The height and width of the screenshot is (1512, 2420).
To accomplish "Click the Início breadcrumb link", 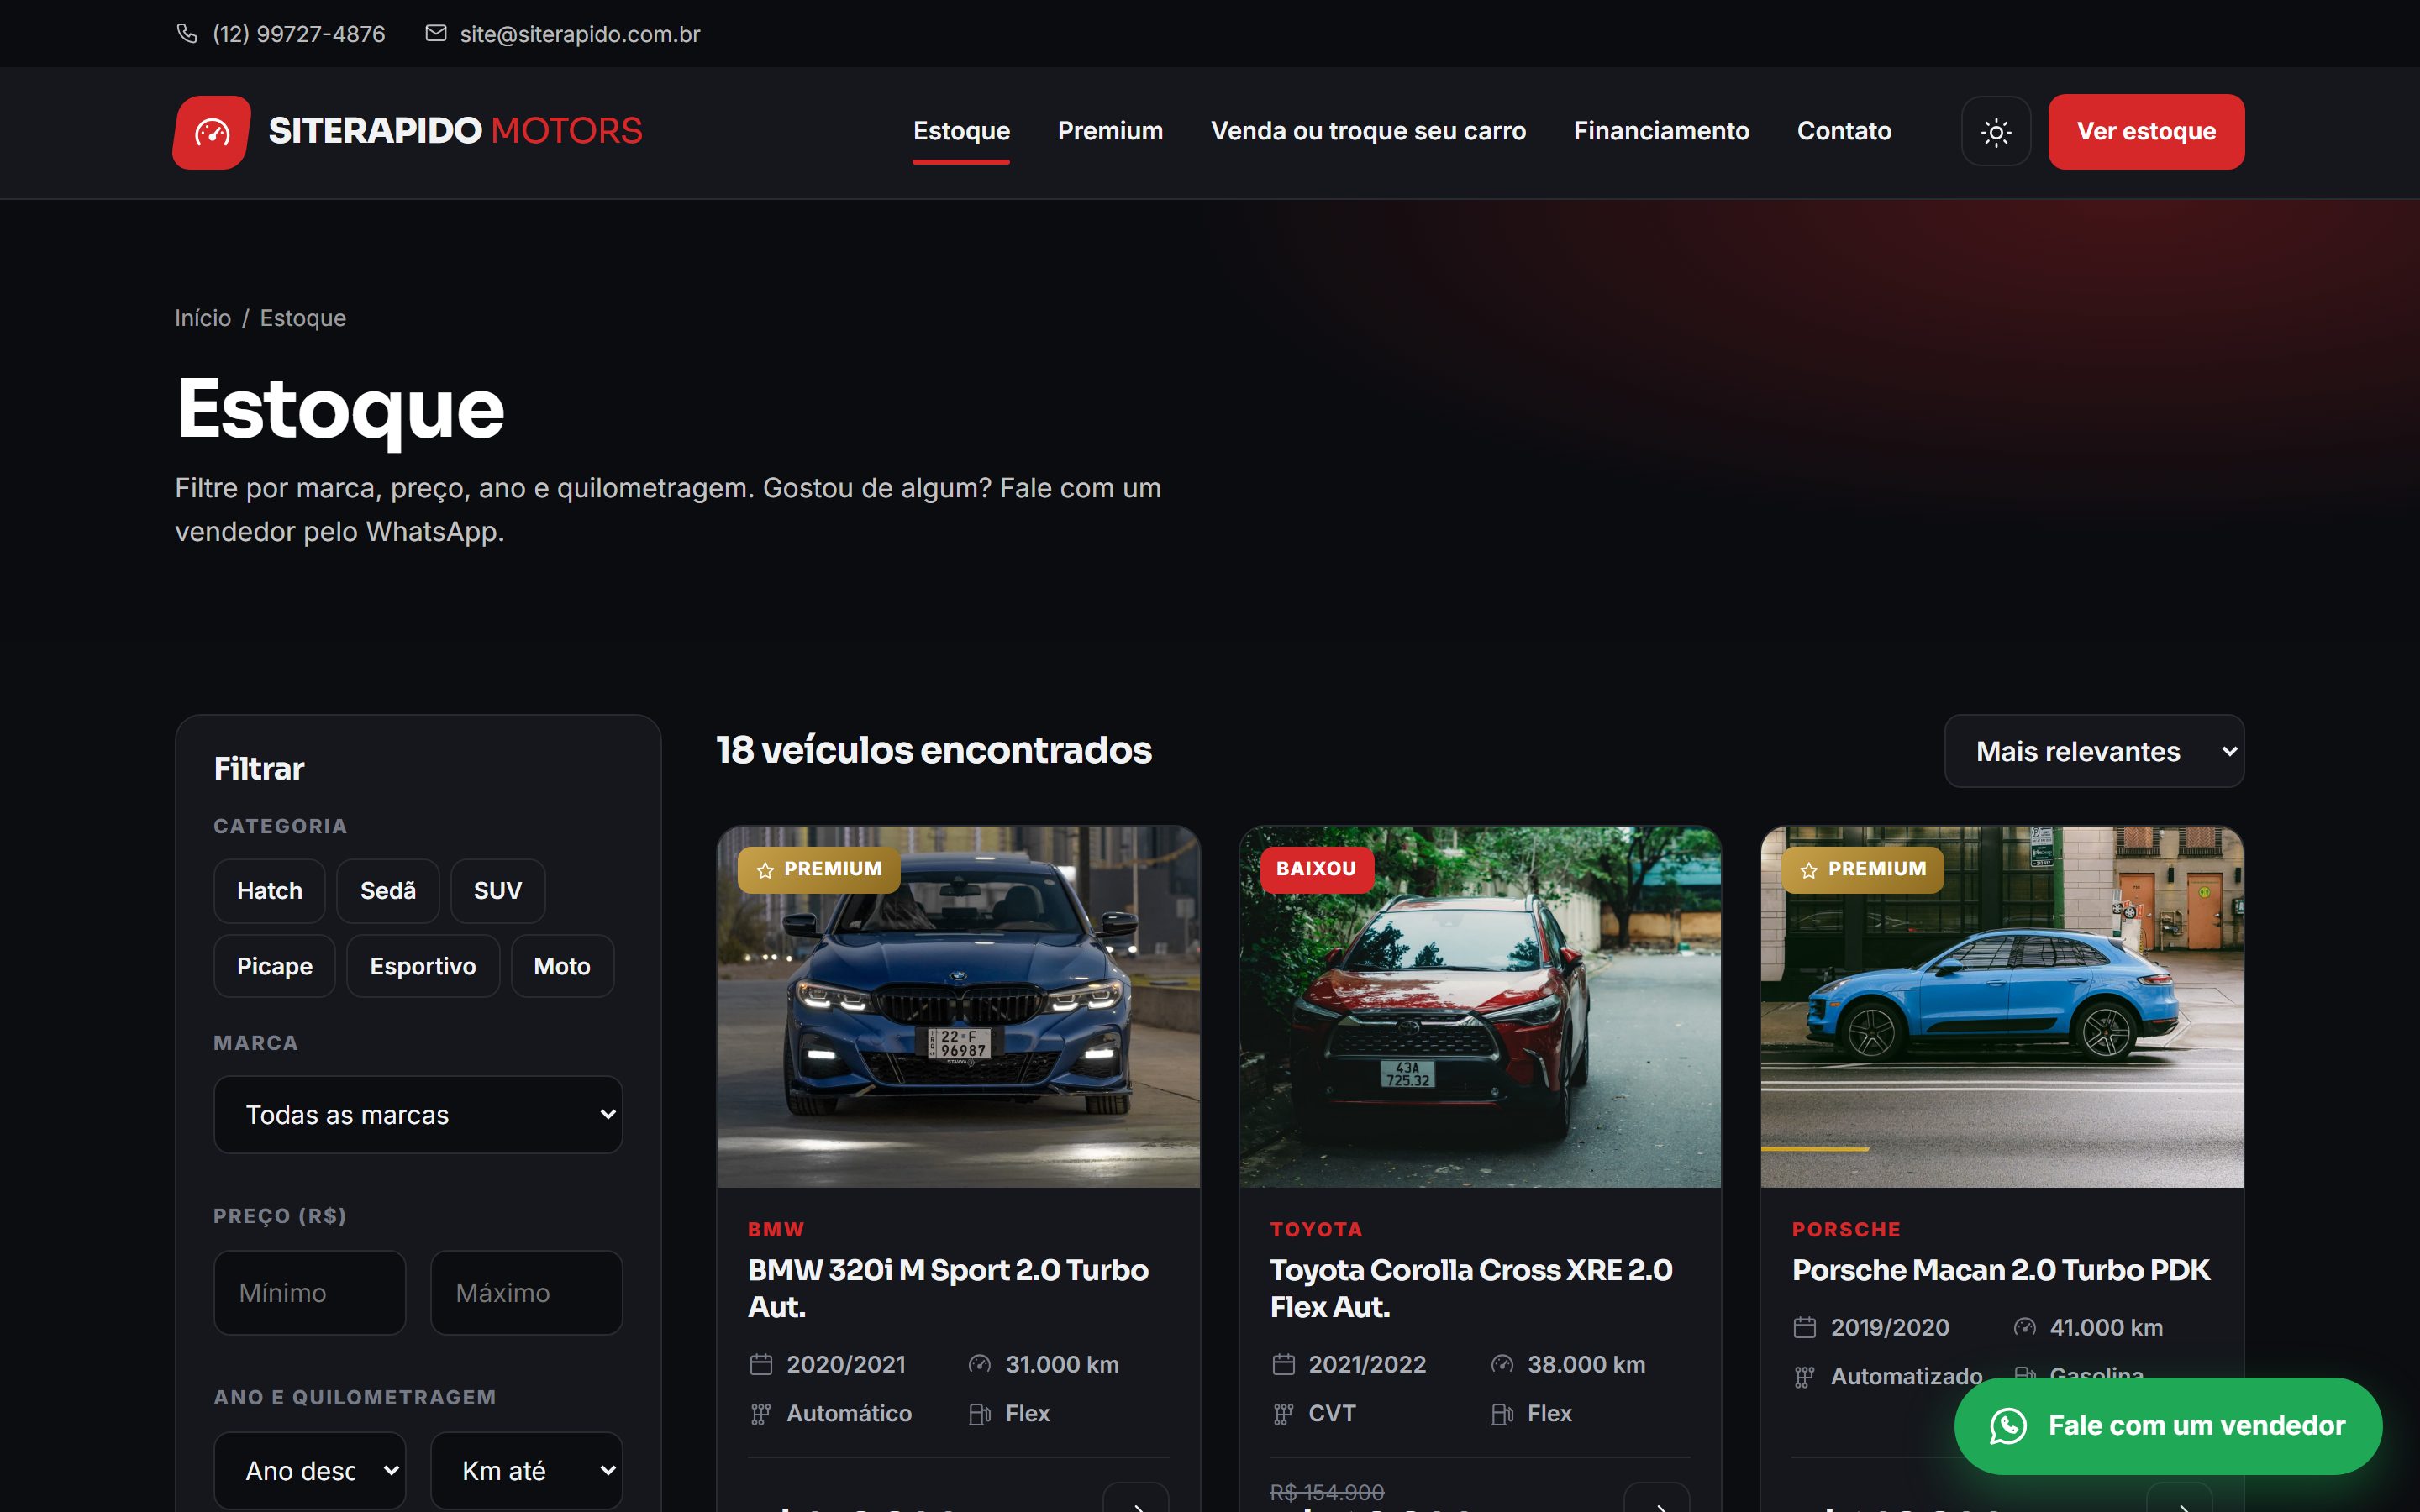I will (203, 318).
